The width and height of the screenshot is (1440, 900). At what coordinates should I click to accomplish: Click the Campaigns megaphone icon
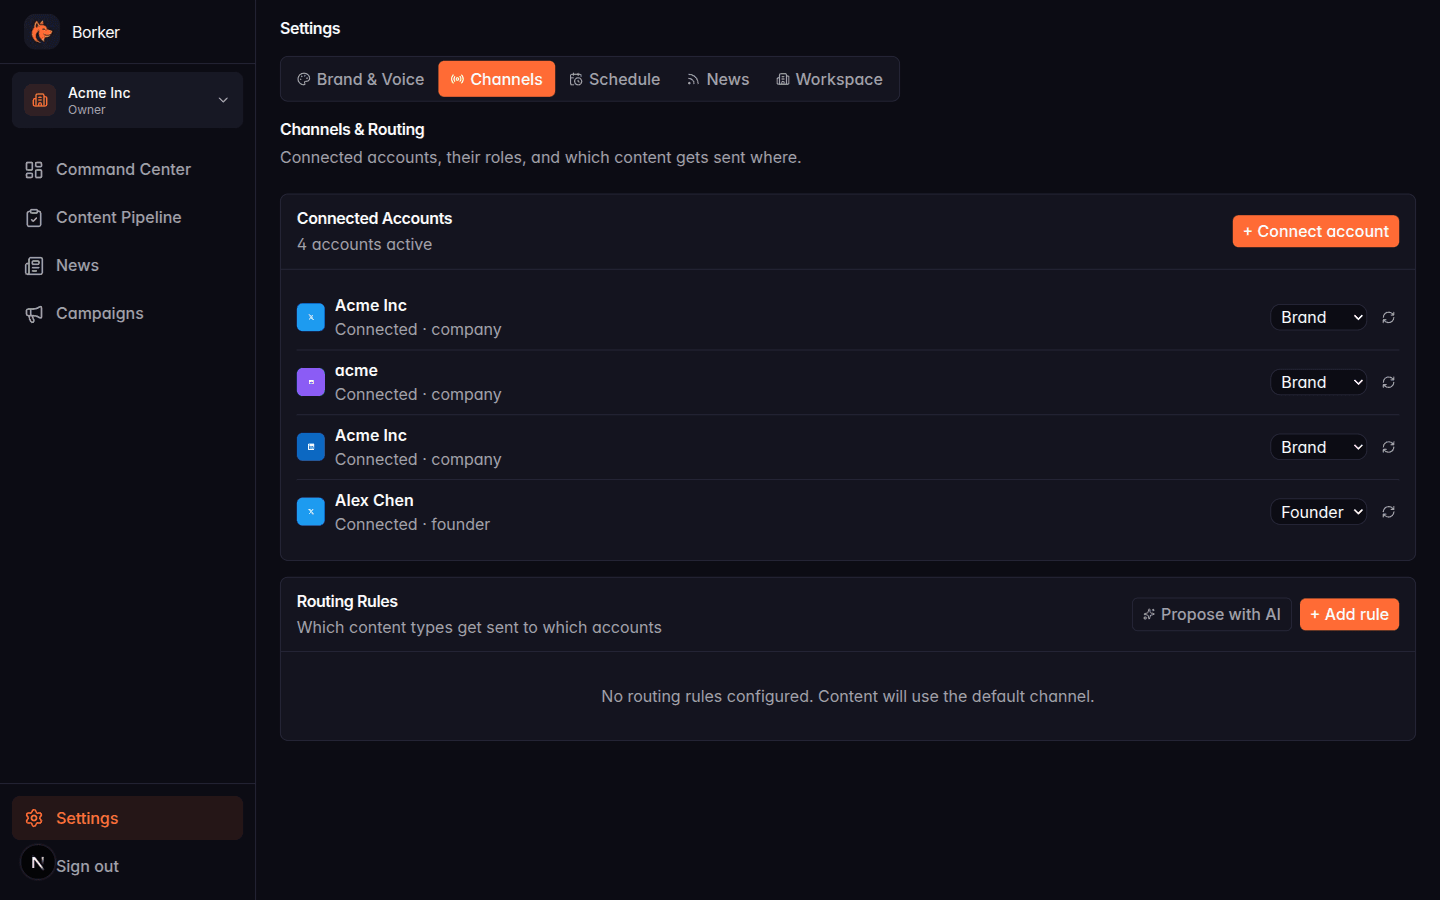pos(33,313)
